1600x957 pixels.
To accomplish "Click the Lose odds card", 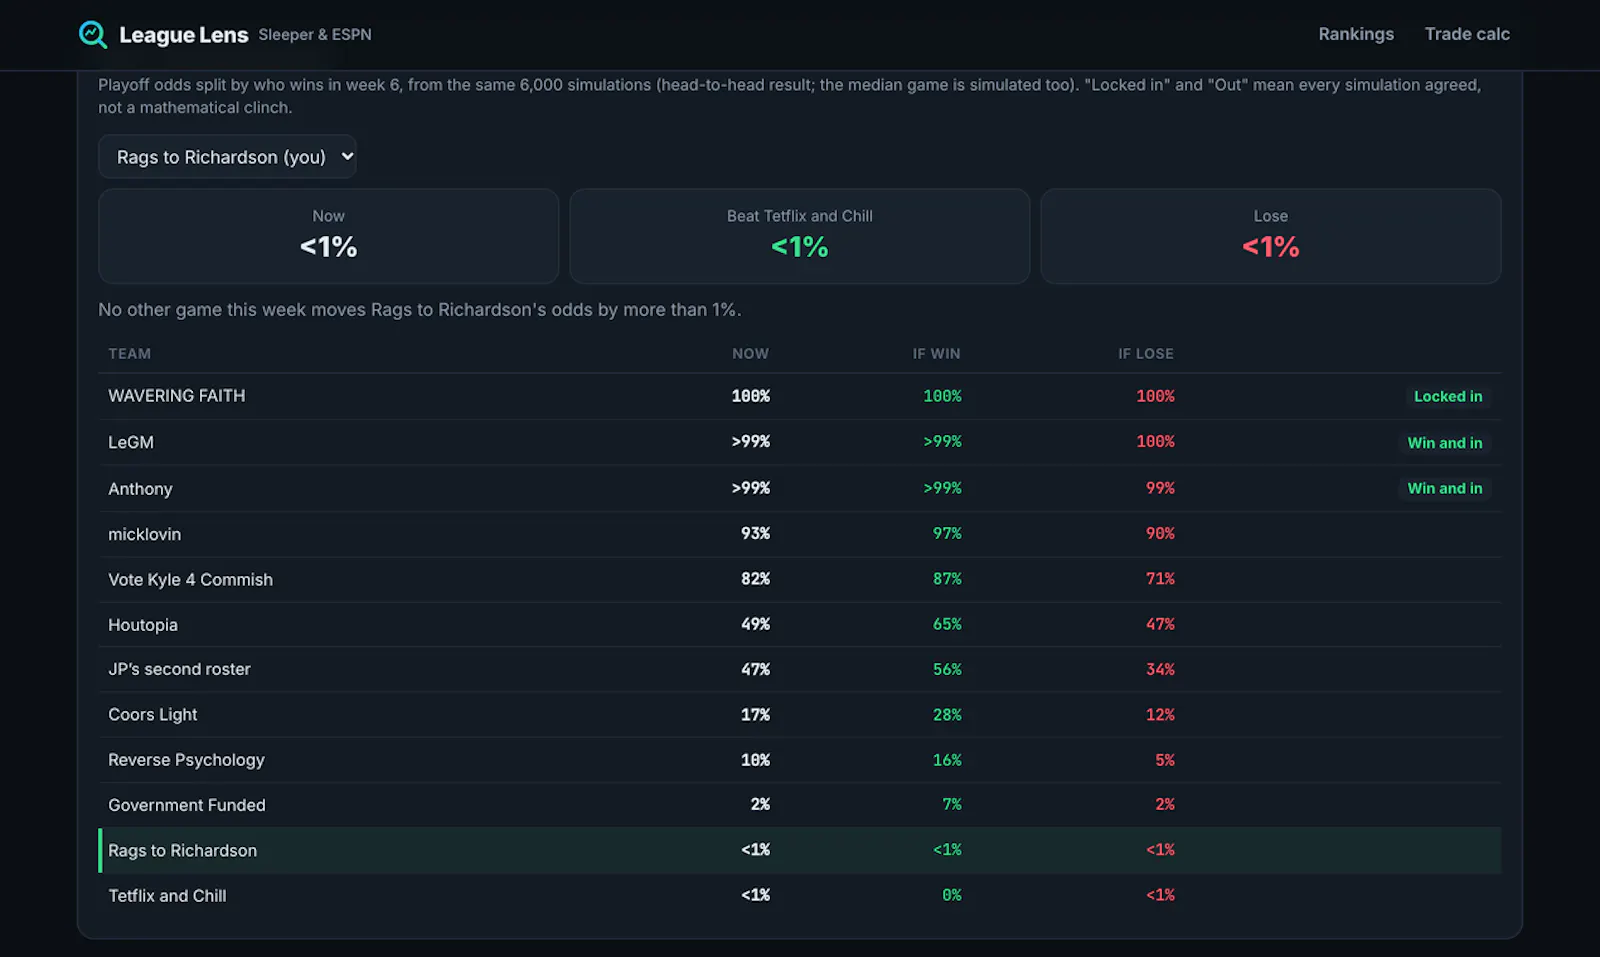I will pyautogui.click(x=1271, y=236).
